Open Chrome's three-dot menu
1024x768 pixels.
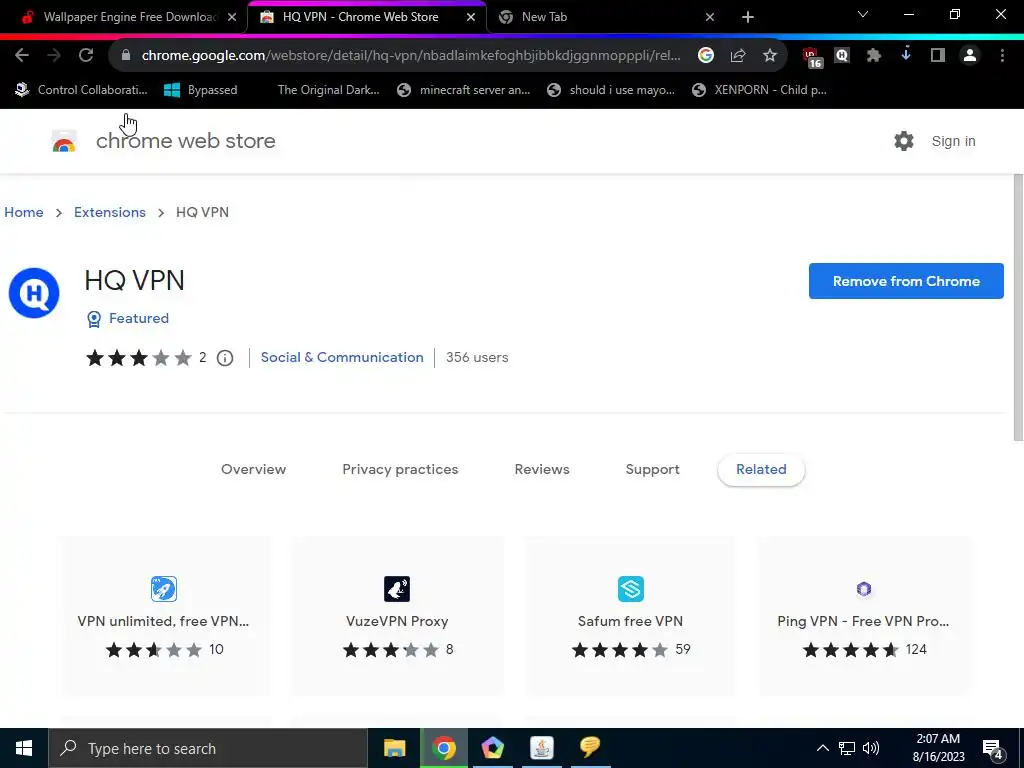tap(1002, 56)
